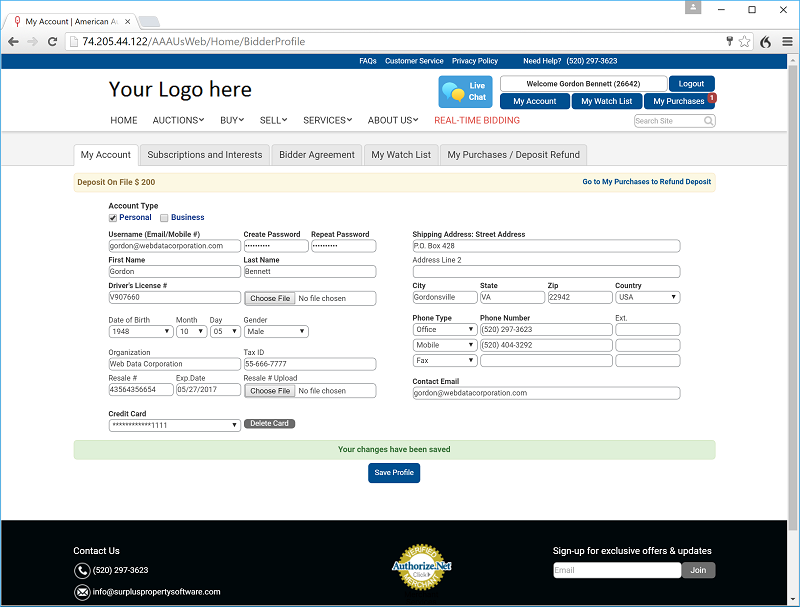The image size is (800, 607).
Task: Open the birth year dropdown
Action: point(140,332)
